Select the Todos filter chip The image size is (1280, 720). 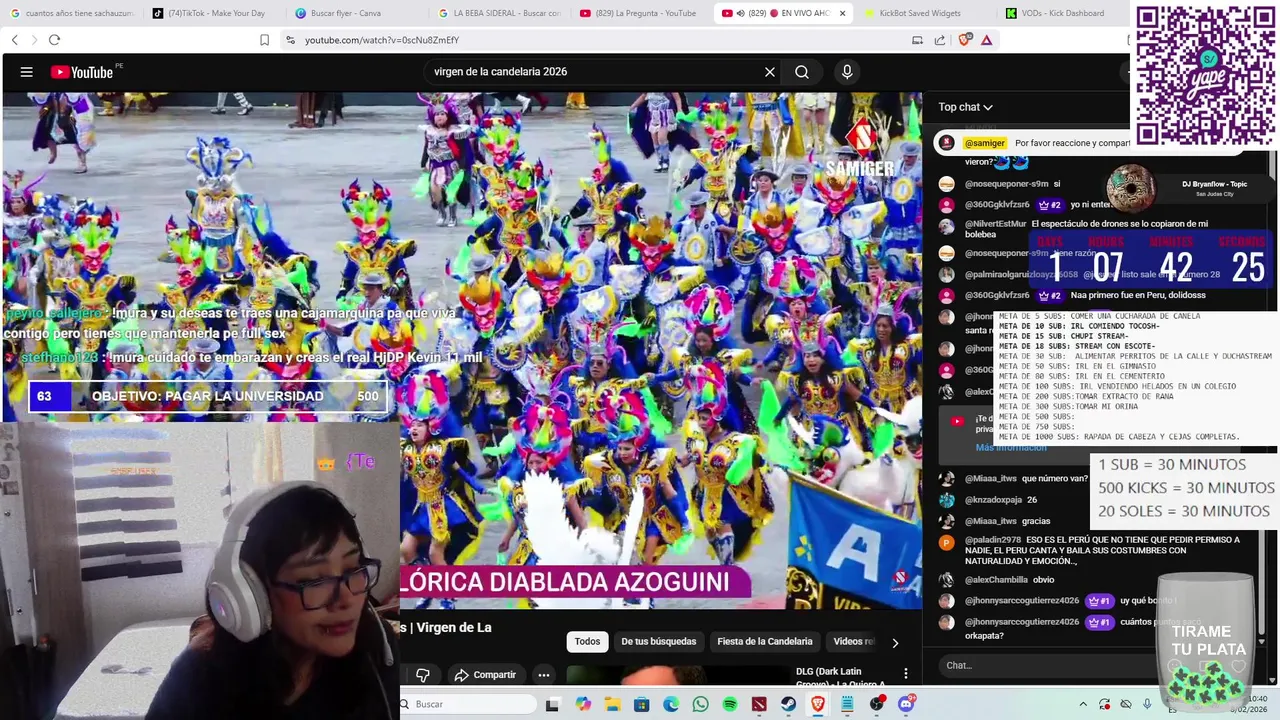[587, 642]
